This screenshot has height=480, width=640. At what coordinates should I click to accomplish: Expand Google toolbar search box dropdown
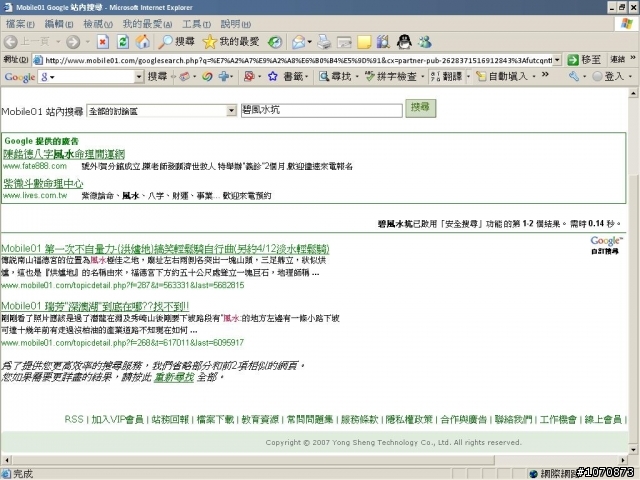pos(139,77)
